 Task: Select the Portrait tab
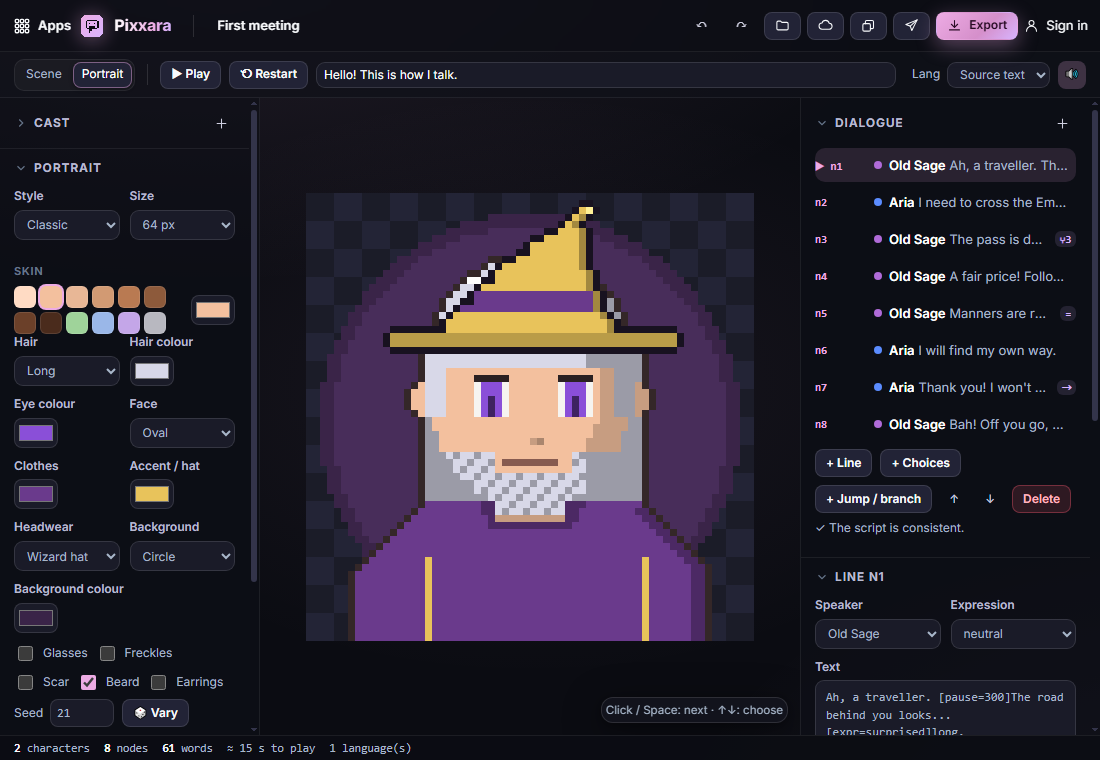pos(102,74)
